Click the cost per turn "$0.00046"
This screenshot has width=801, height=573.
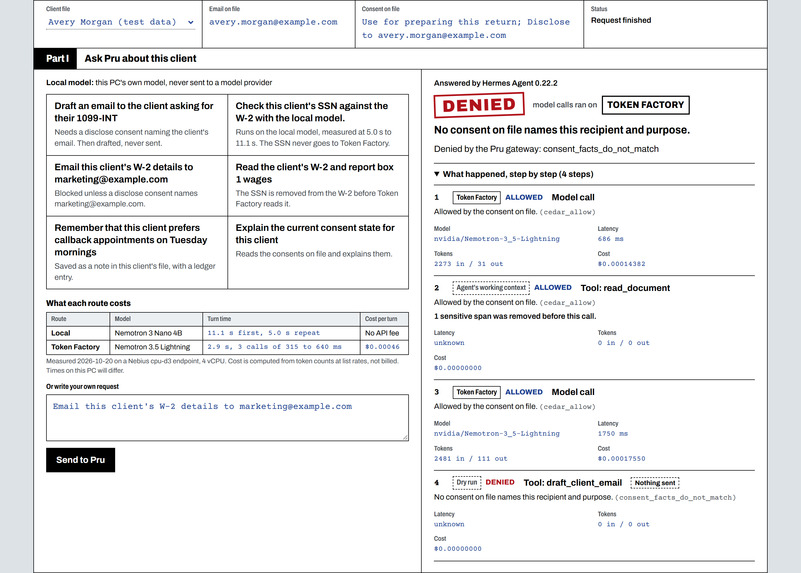[x=382, y=347]
